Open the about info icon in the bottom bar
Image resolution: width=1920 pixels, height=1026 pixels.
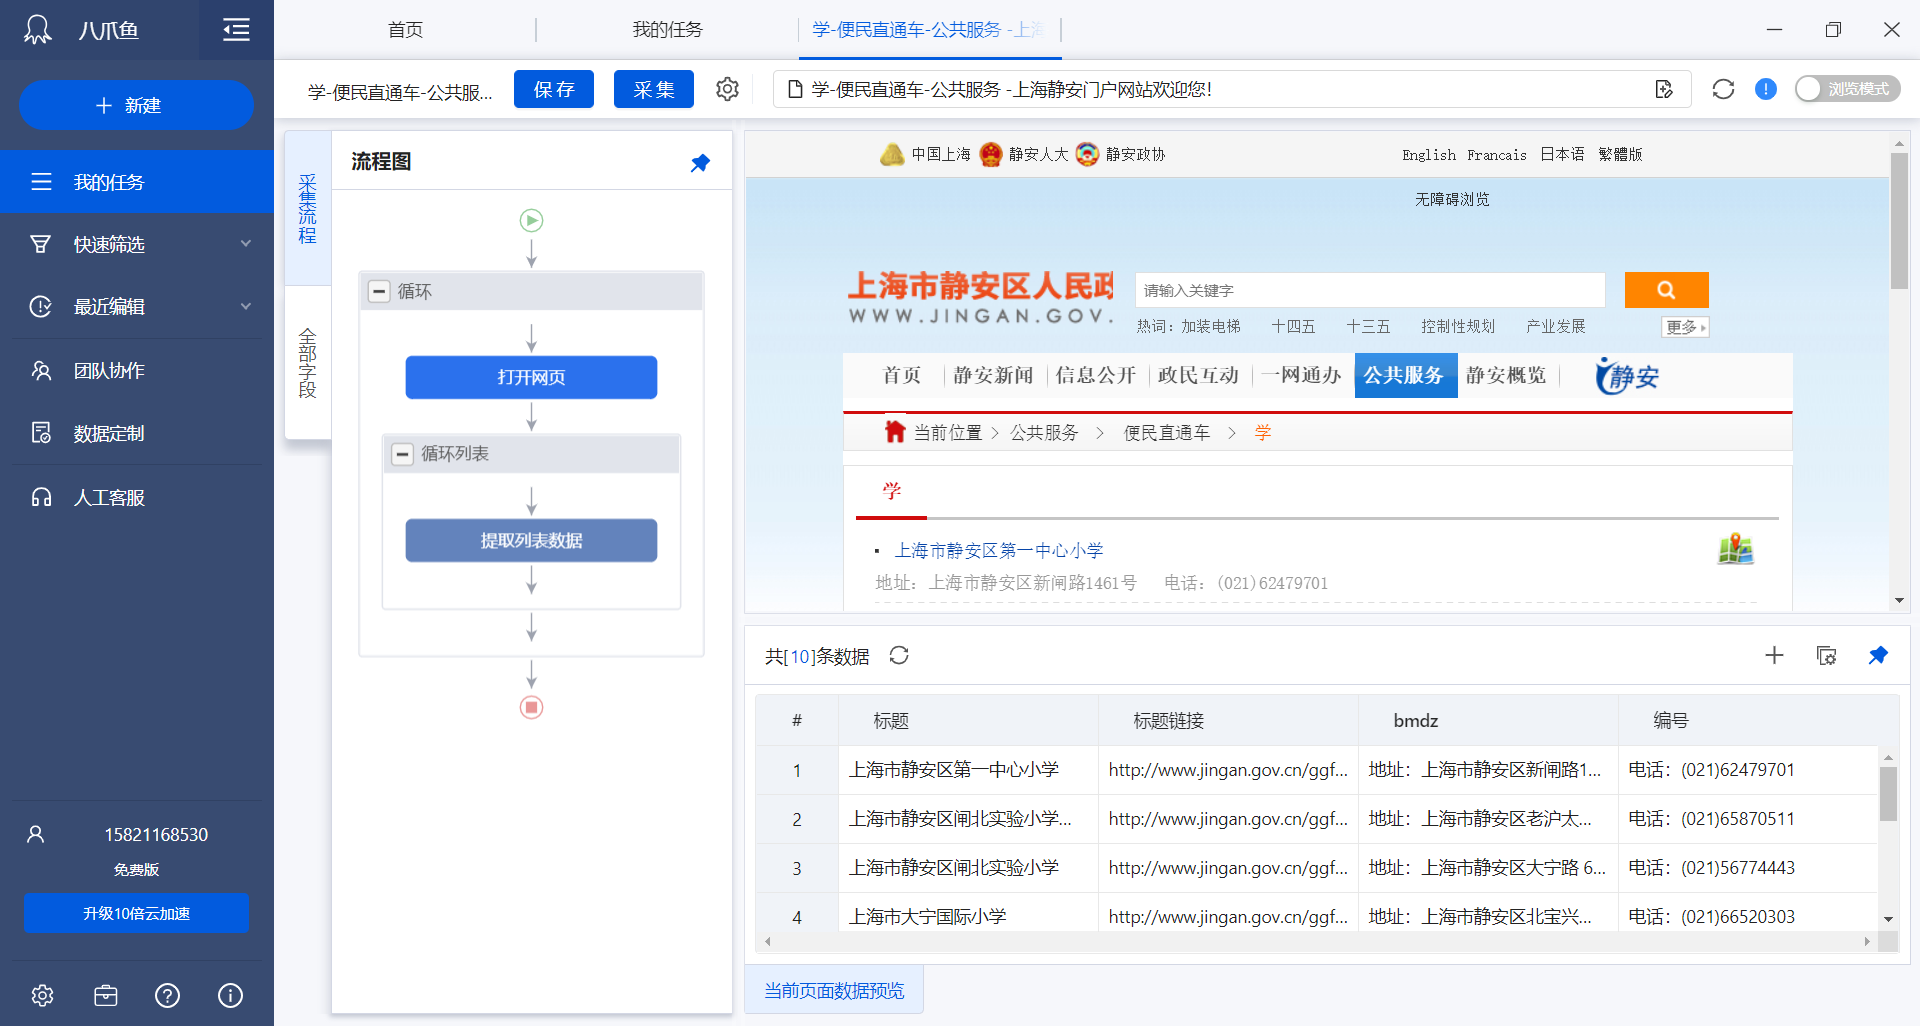[x=230, y=995]
